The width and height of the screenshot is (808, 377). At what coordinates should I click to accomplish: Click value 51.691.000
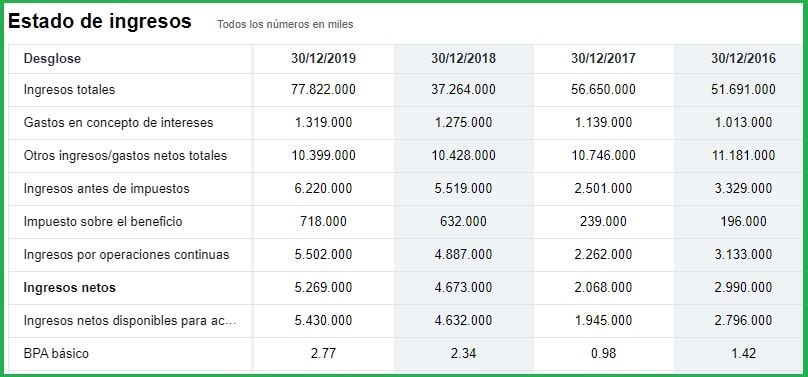743,90
